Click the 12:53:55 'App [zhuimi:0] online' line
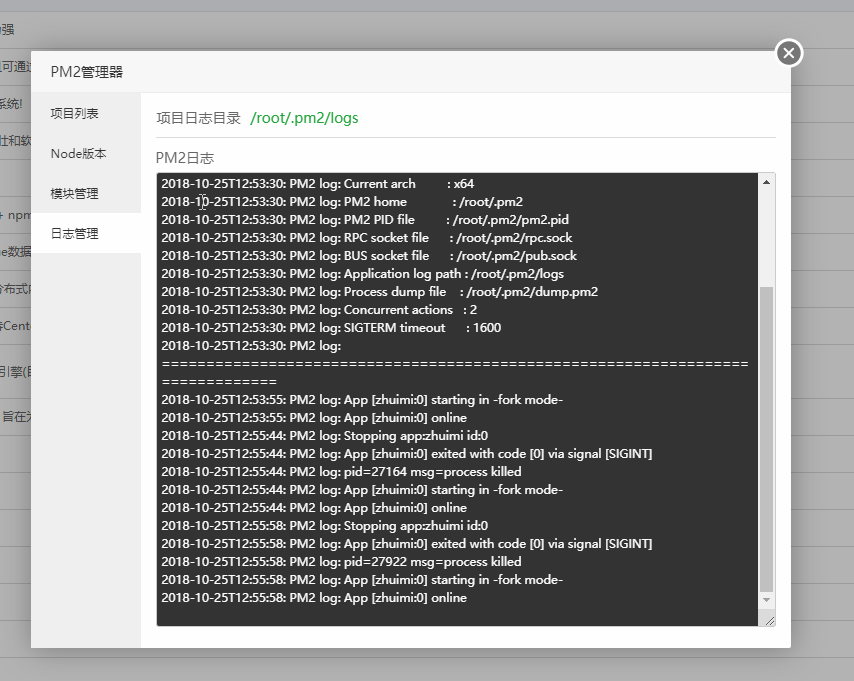The height and width of the screenshot is (681, 854). pyautogui.click(x=314, y=417)
